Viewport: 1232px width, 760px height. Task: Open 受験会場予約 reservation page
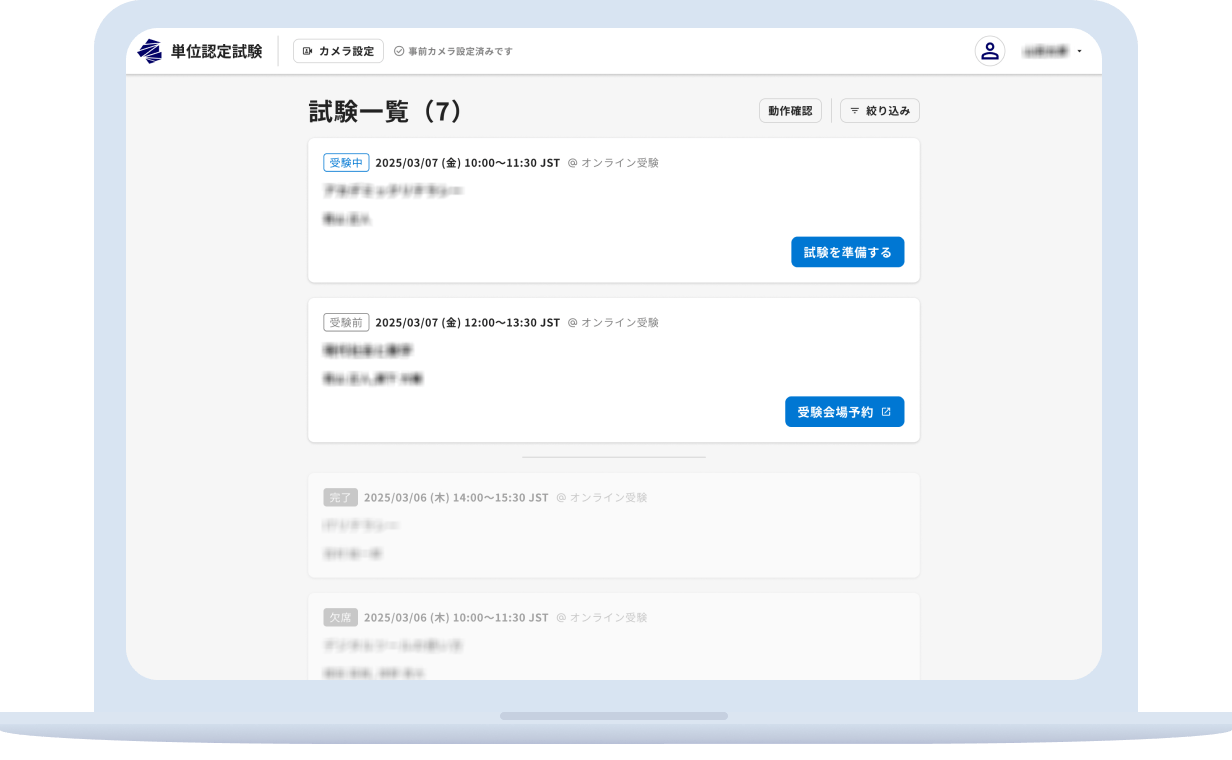(x=844, y=411)
